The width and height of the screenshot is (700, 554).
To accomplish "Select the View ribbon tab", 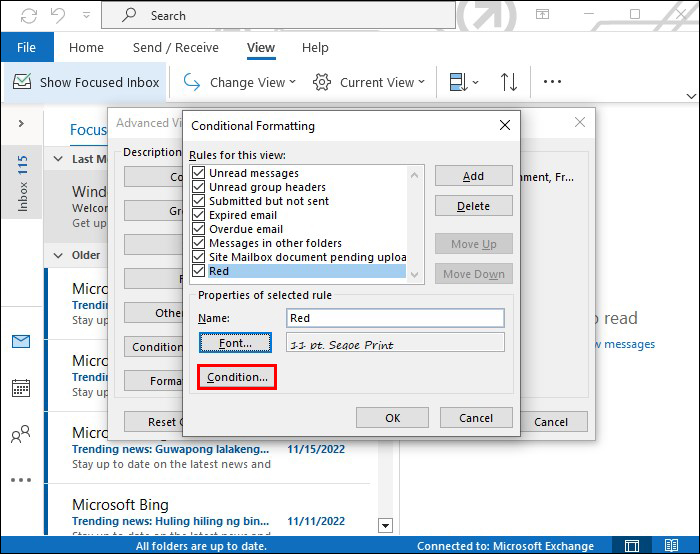I will 261,47.
